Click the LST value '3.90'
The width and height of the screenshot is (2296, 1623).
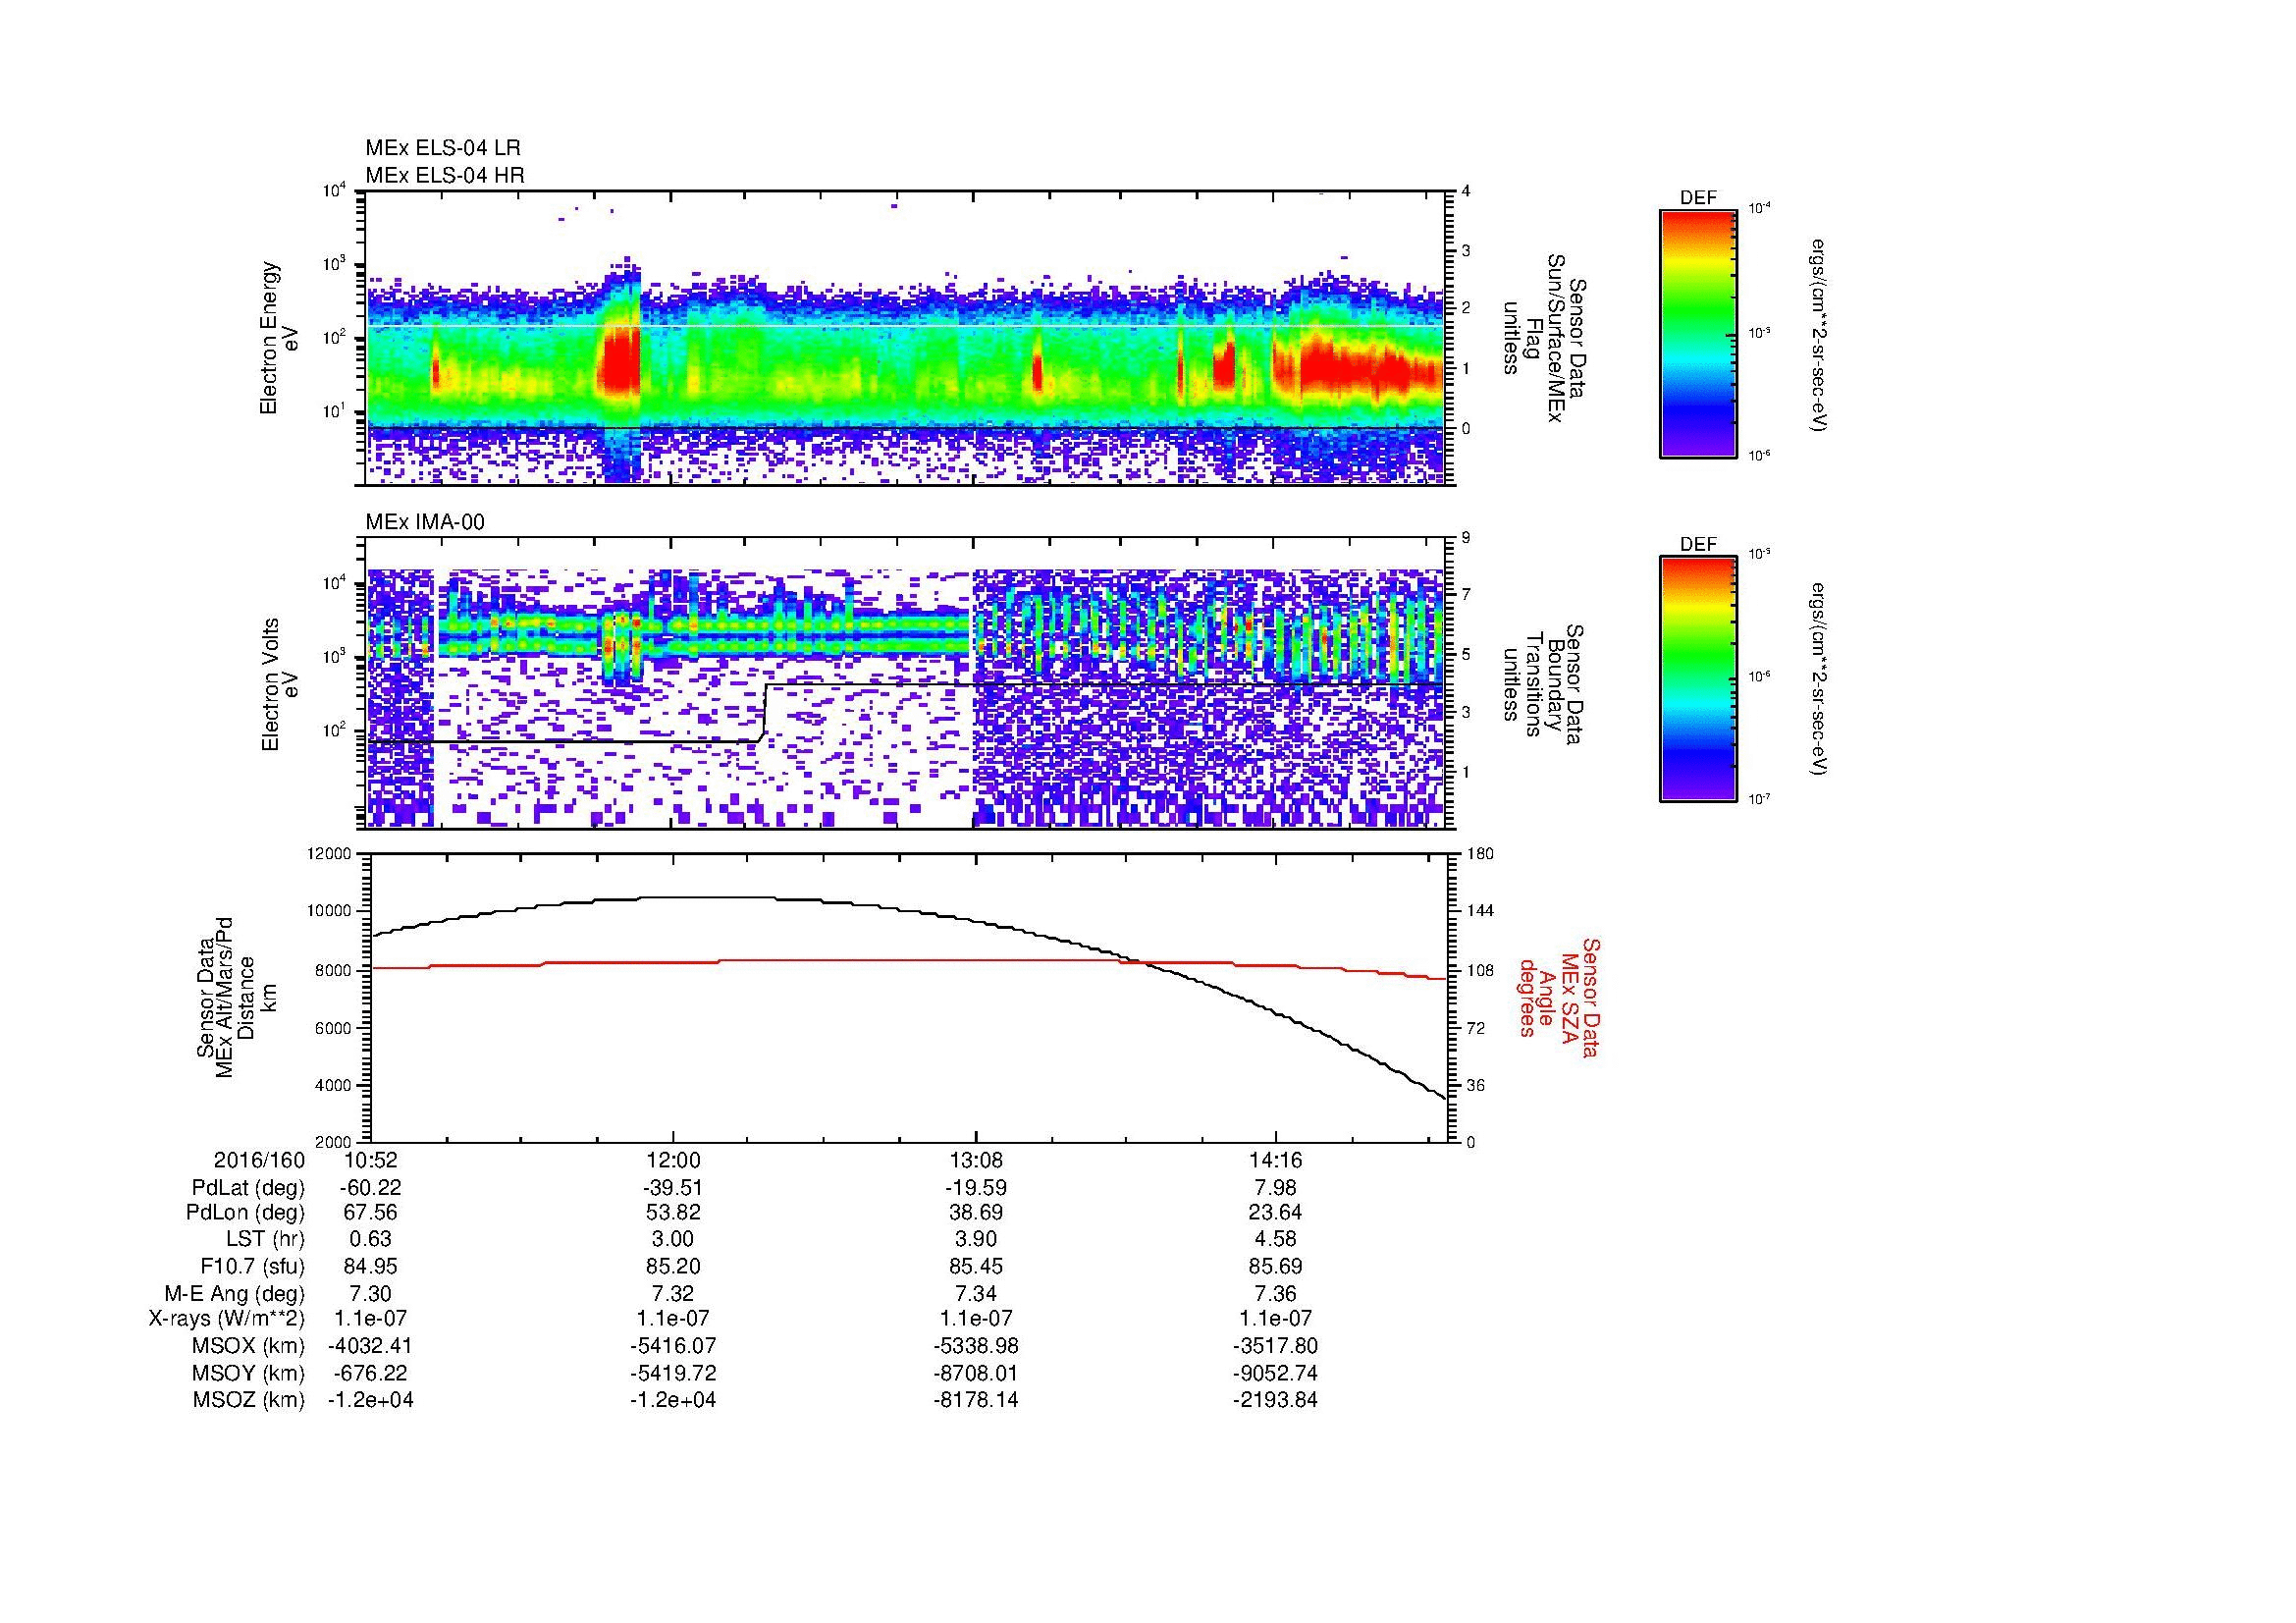[976, 1240]
